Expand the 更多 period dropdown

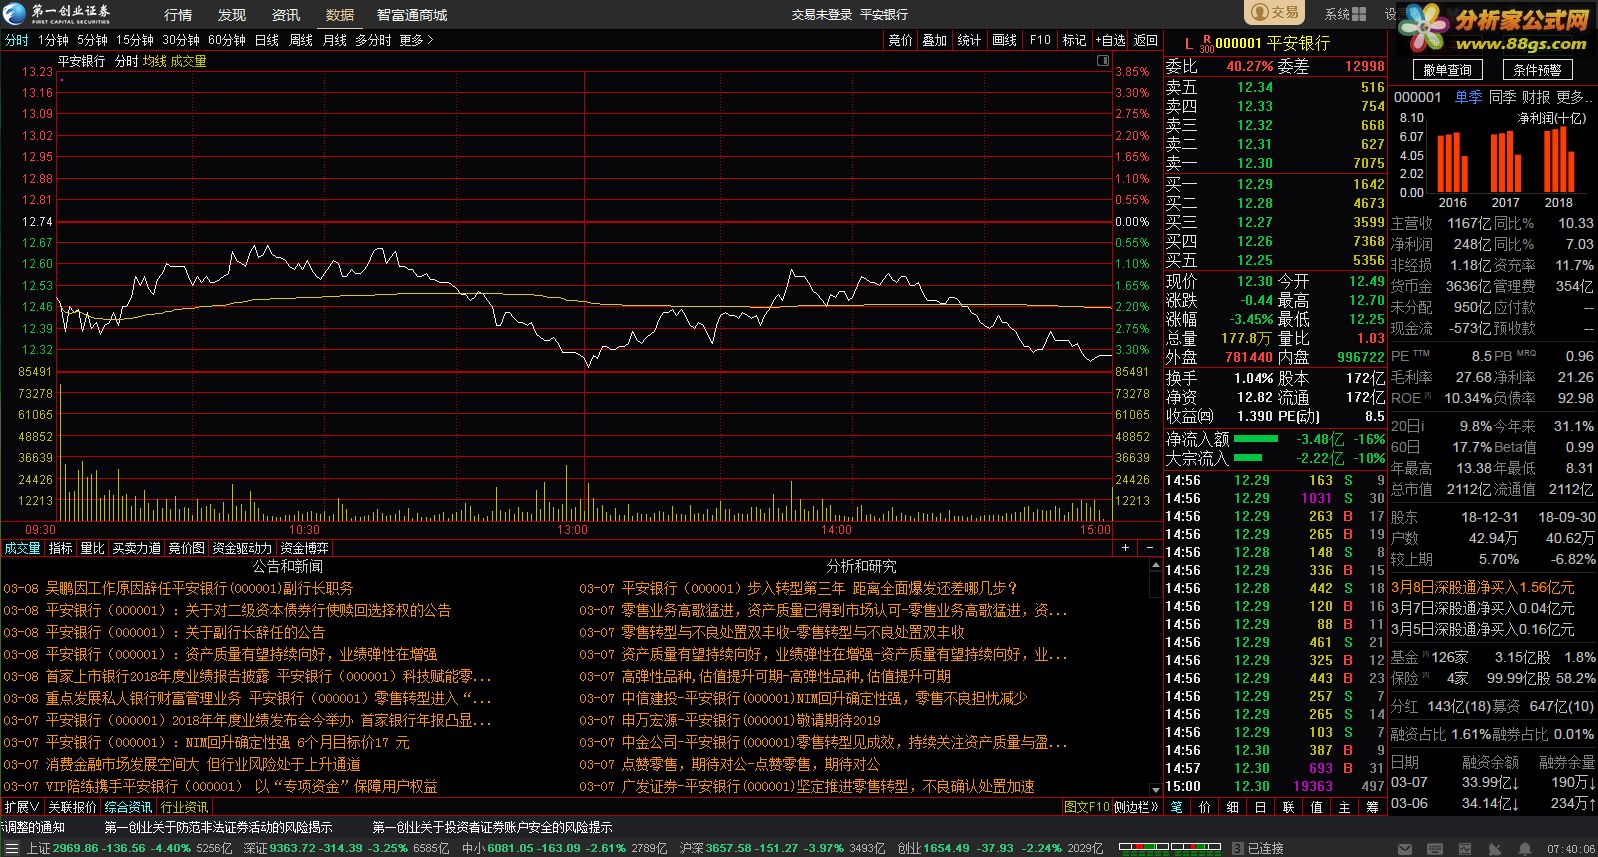click(x=416, y=40)
